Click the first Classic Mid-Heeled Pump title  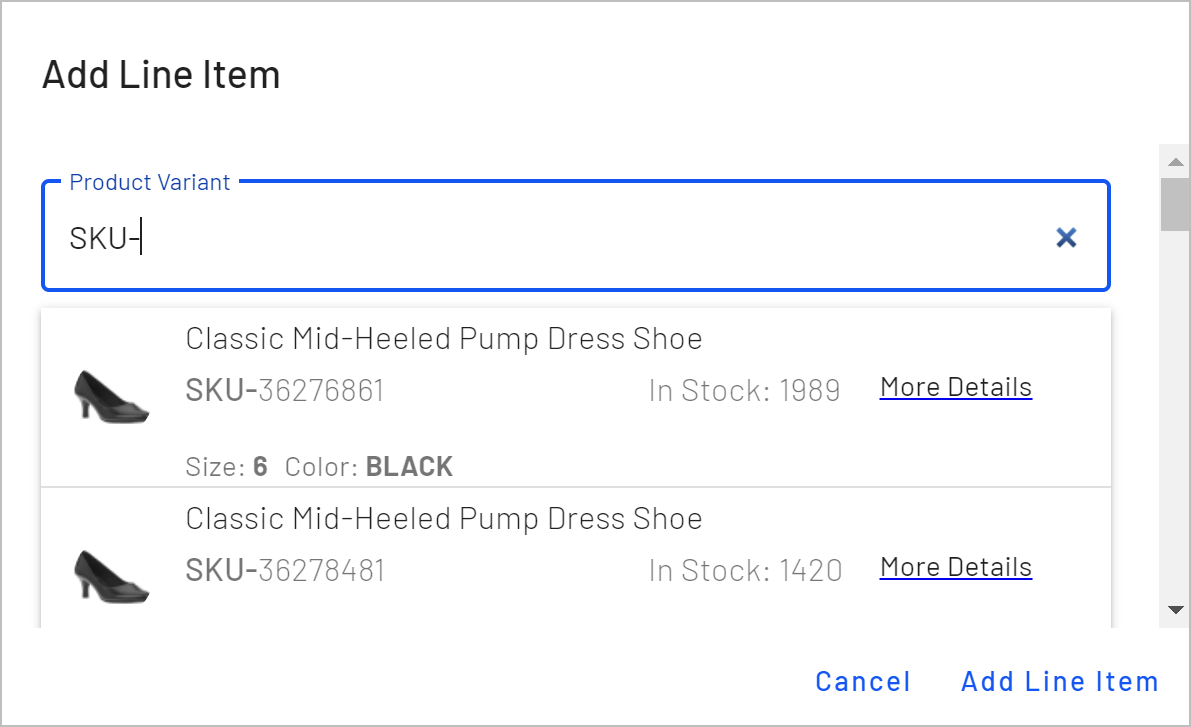tap(443, 338)
